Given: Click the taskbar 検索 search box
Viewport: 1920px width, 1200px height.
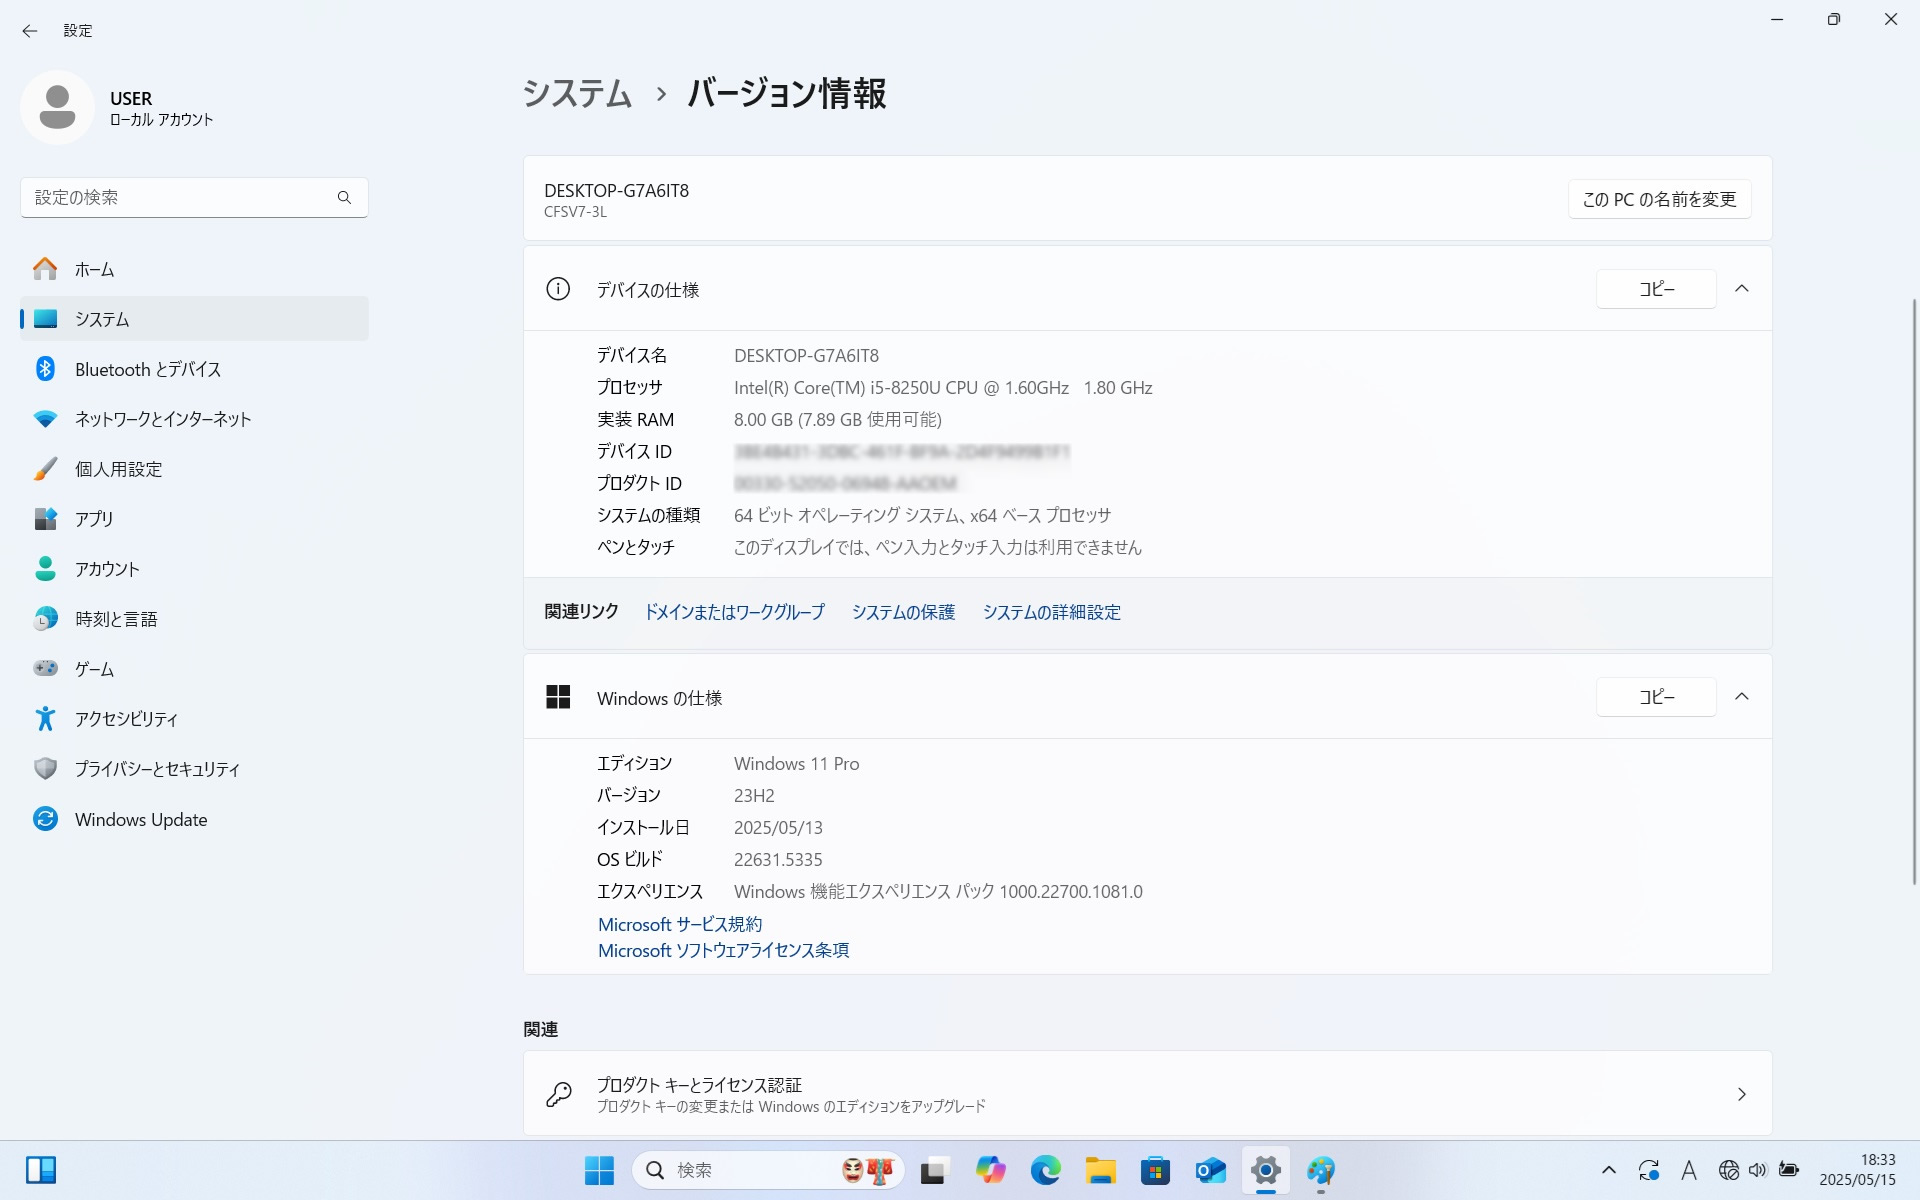Looking at the screenshot, I should tap(767, 1170).
